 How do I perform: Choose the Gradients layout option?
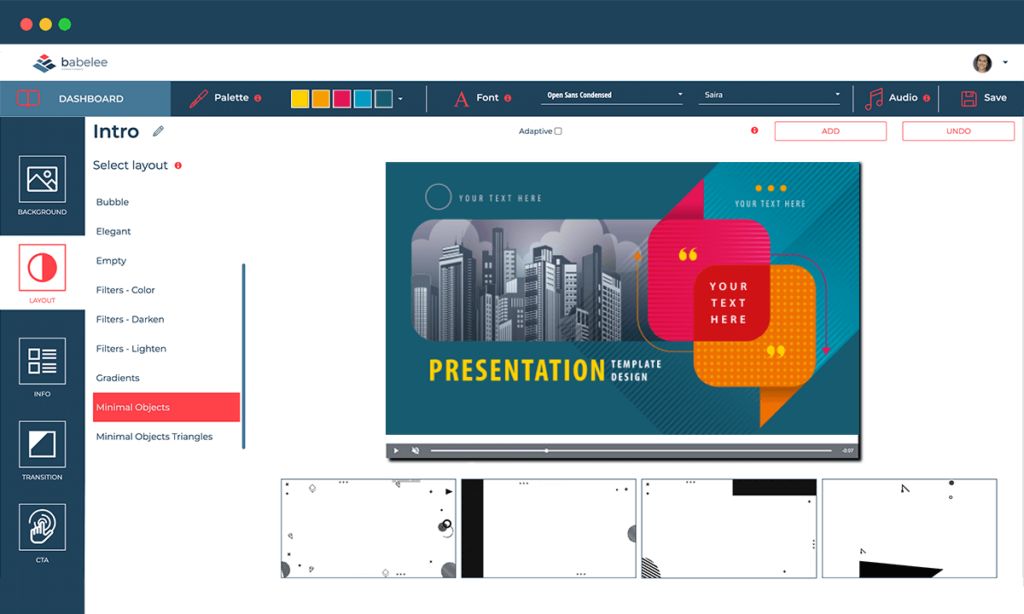118,378
